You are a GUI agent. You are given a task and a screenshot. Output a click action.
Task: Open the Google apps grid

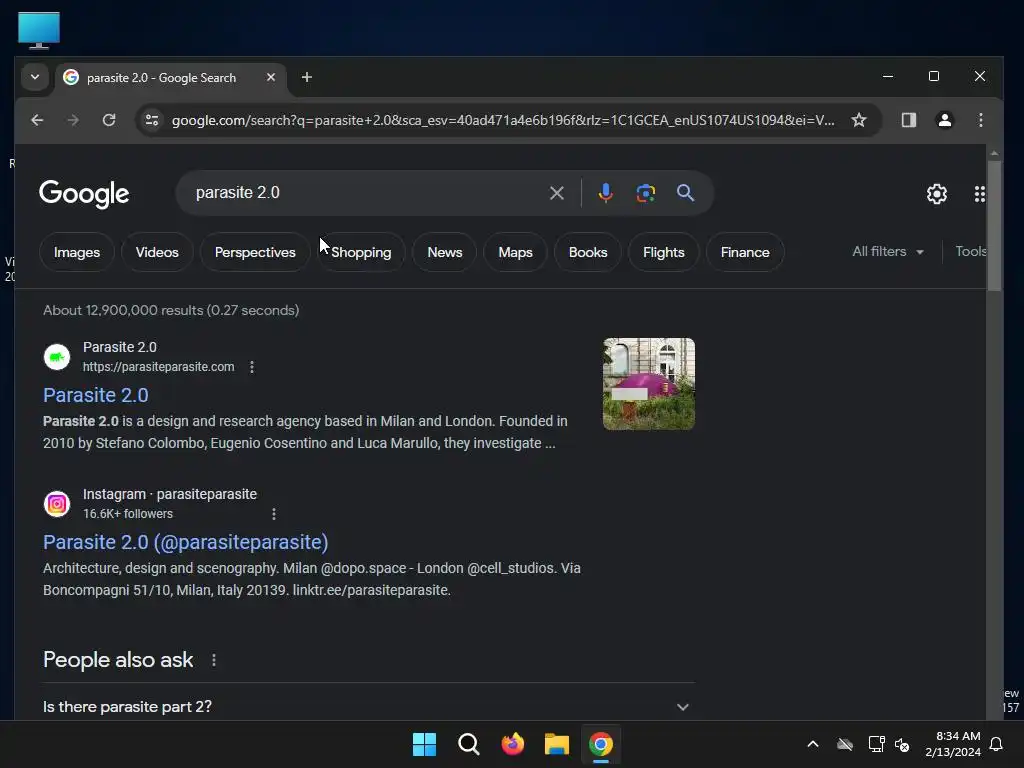pos(980,194)
